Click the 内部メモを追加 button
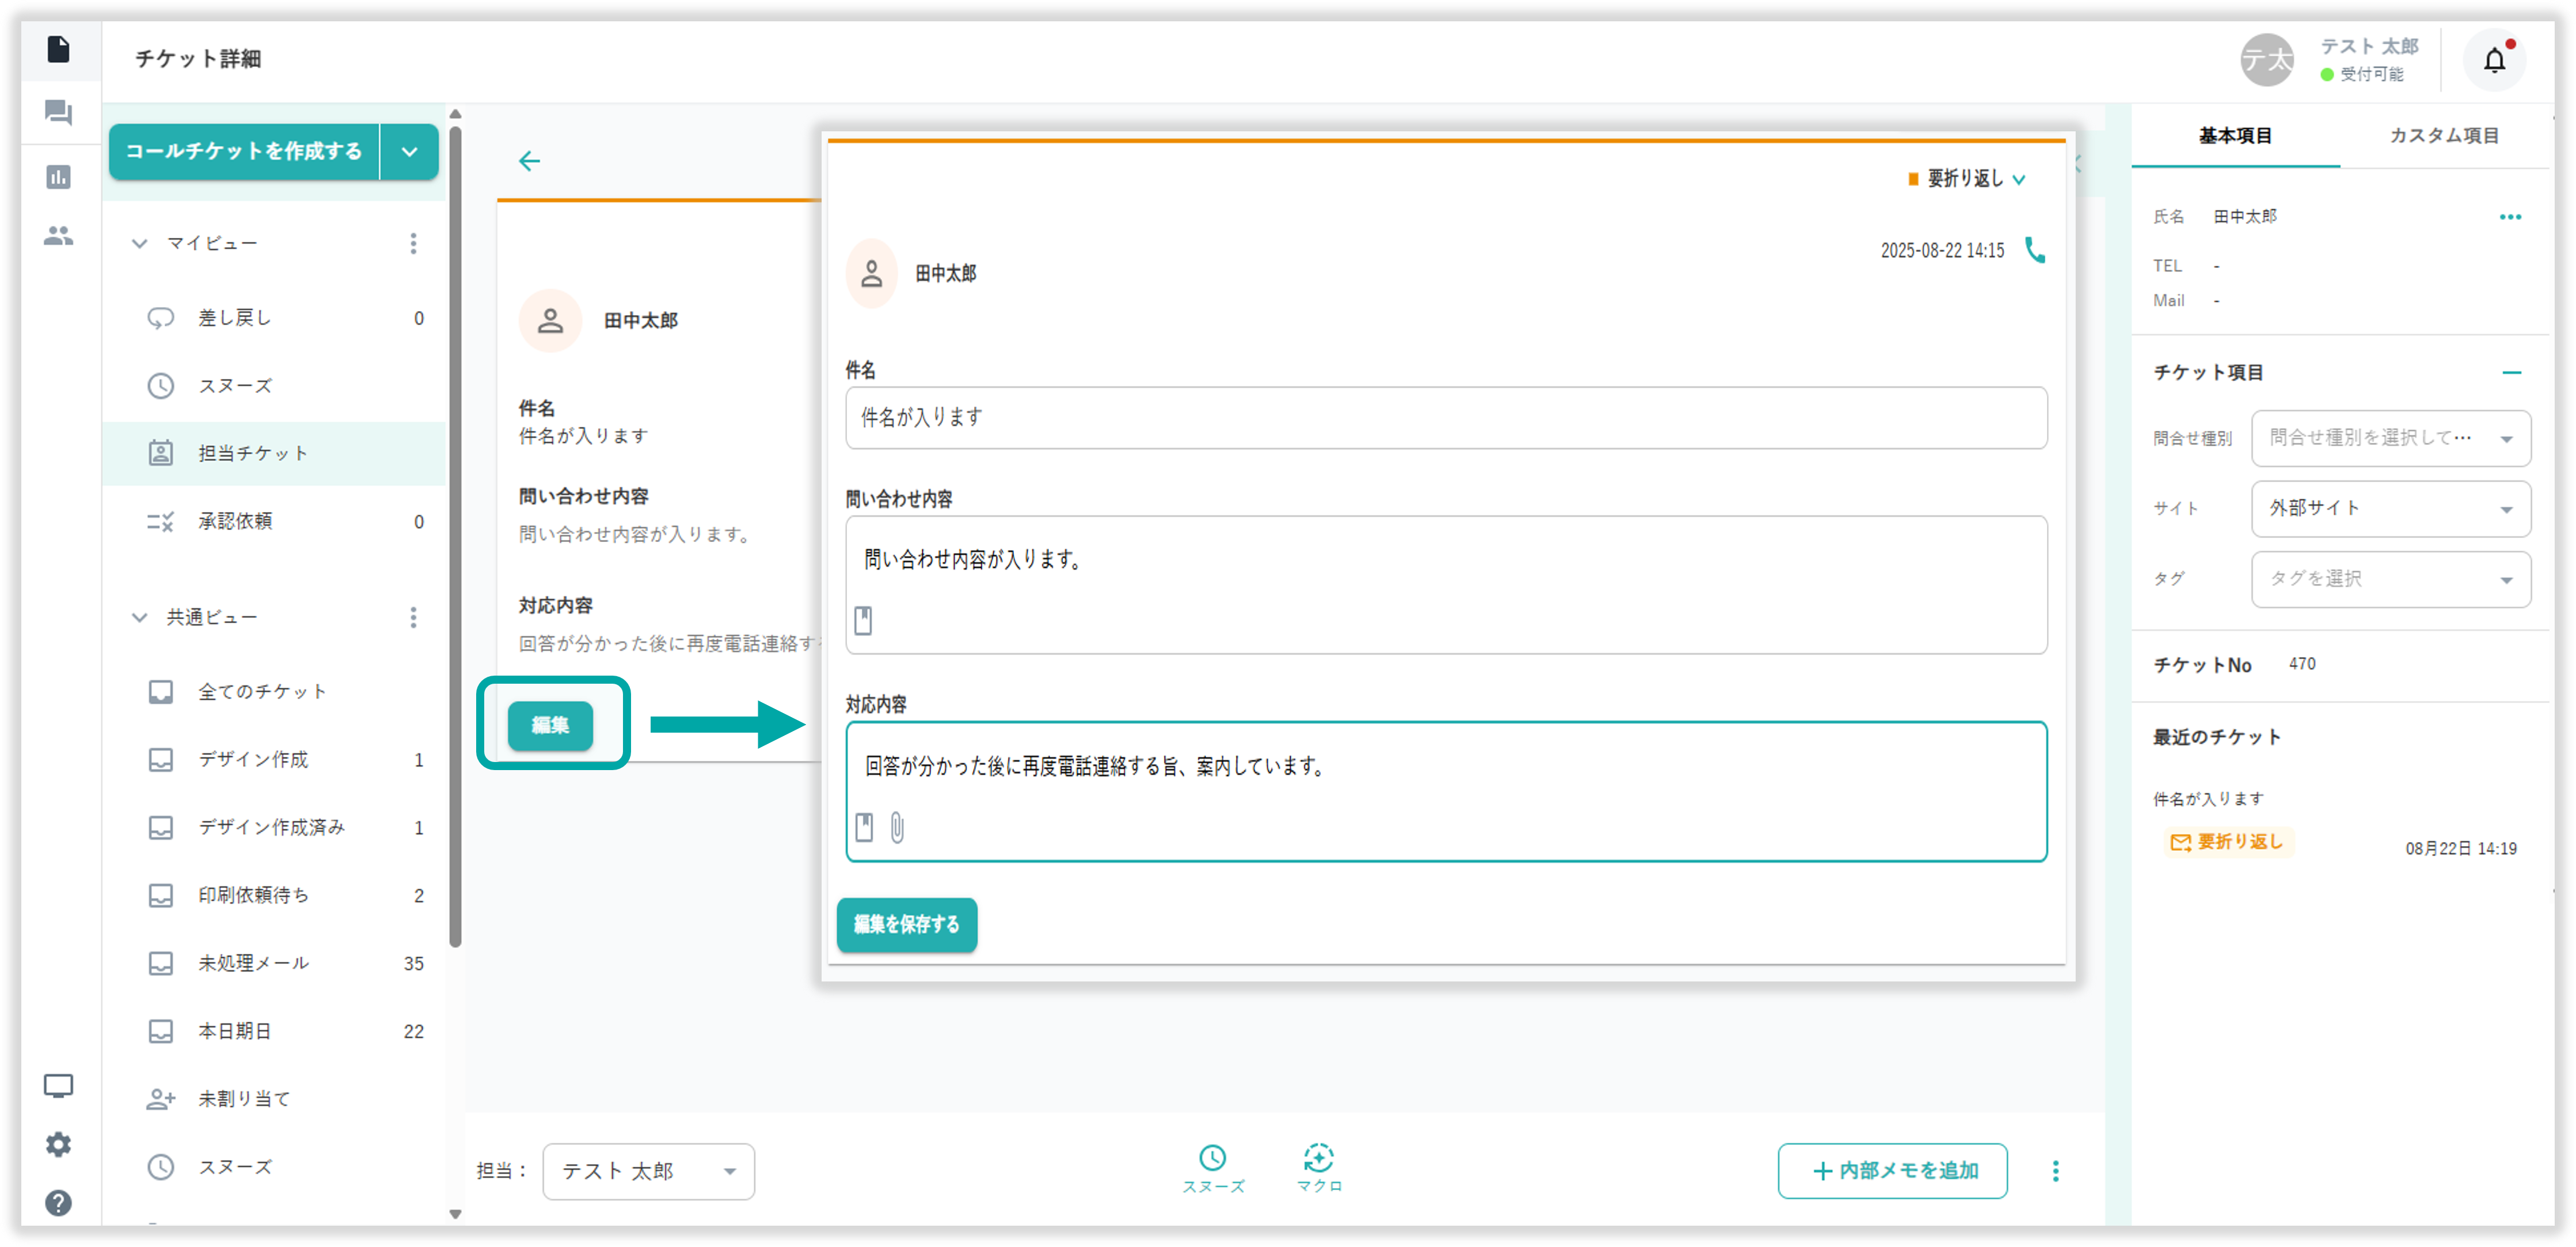2576x1247 pixels. (1892, 1171)
